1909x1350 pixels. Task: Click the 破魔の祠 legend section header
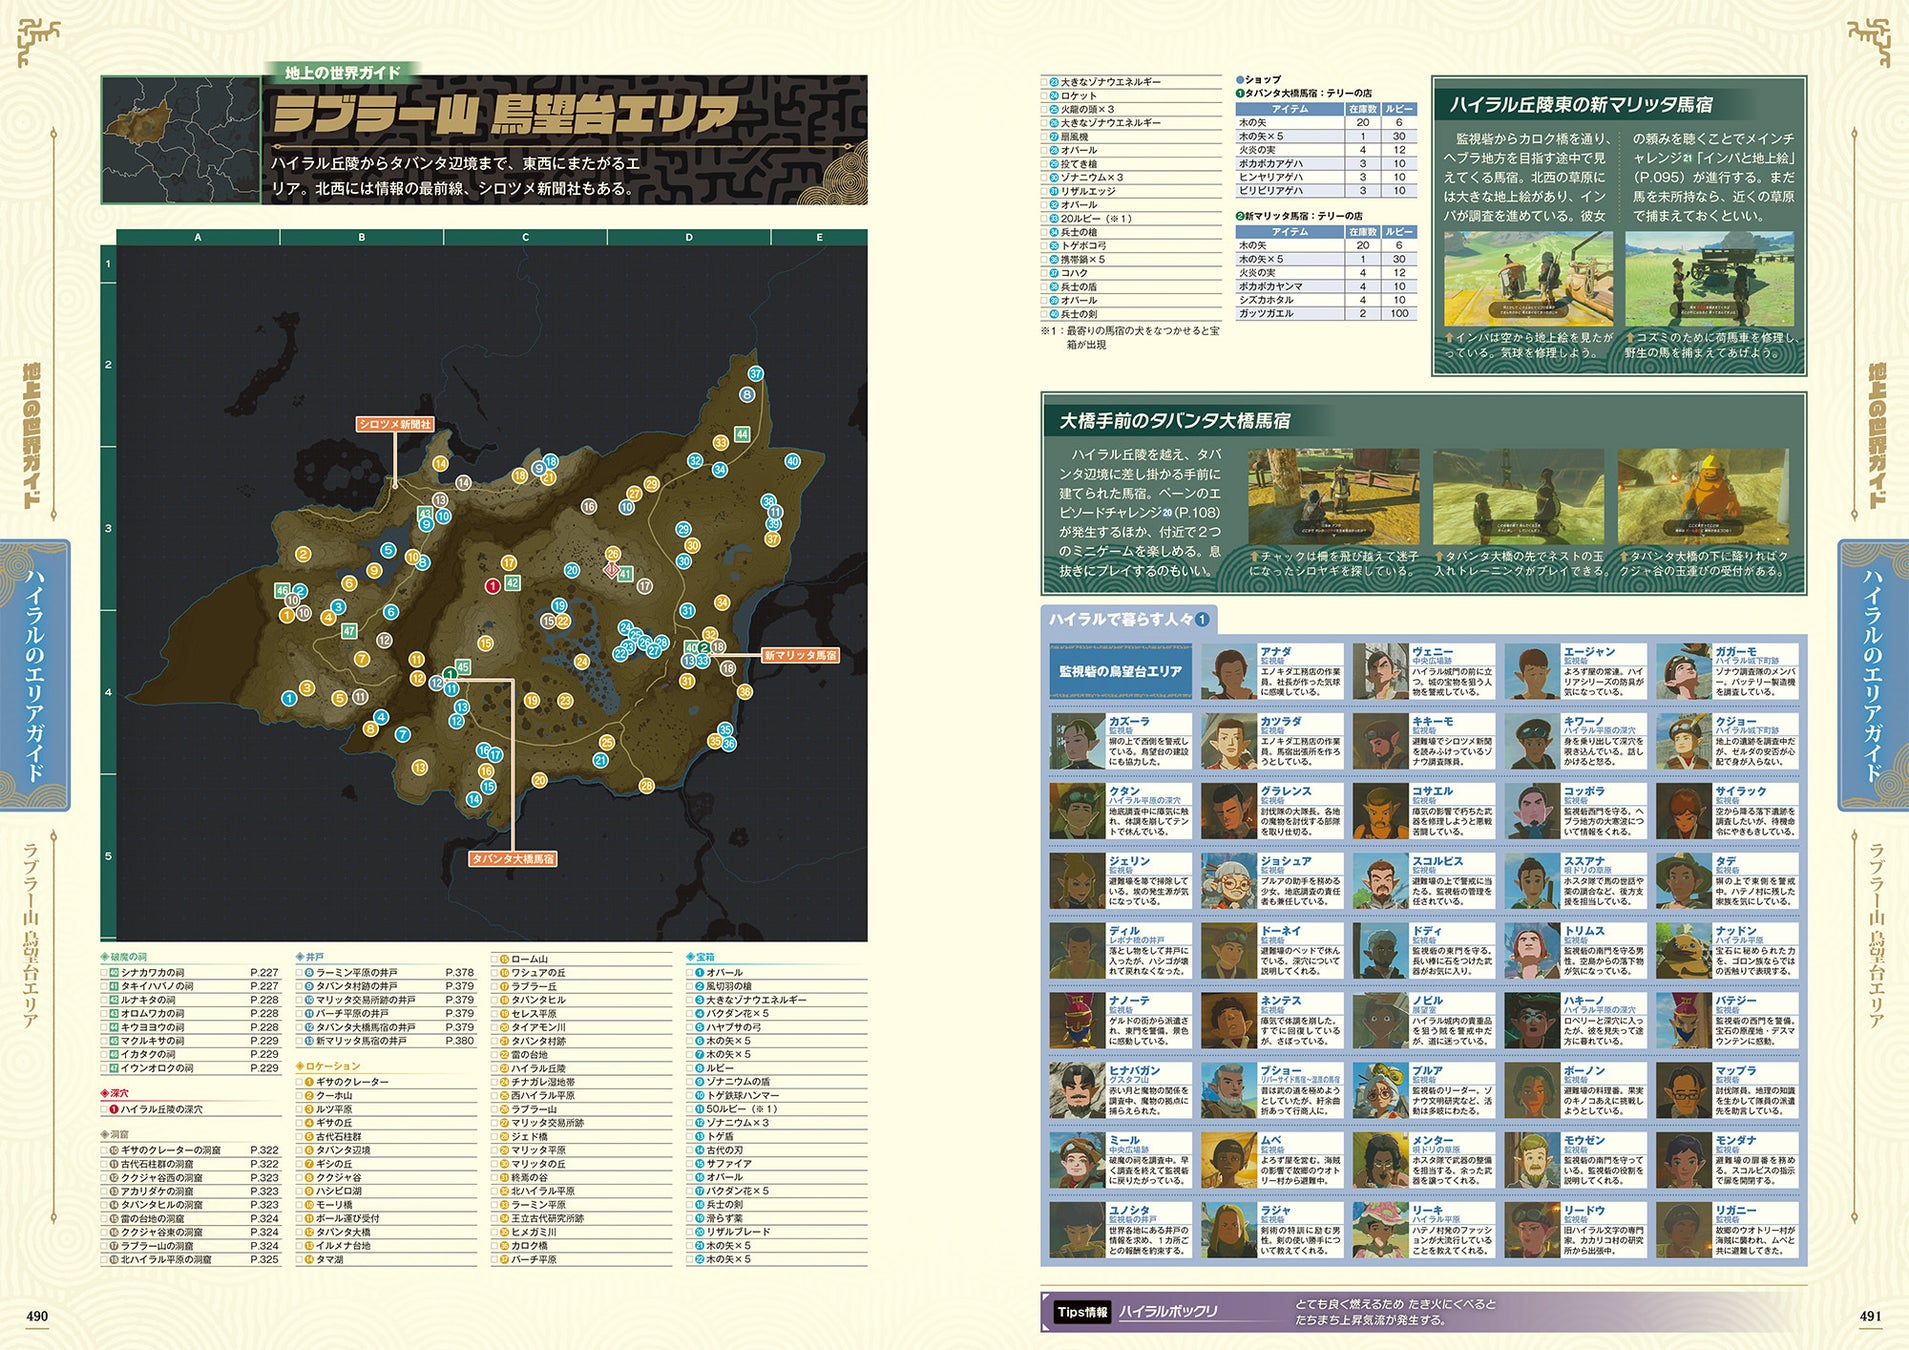124,957
